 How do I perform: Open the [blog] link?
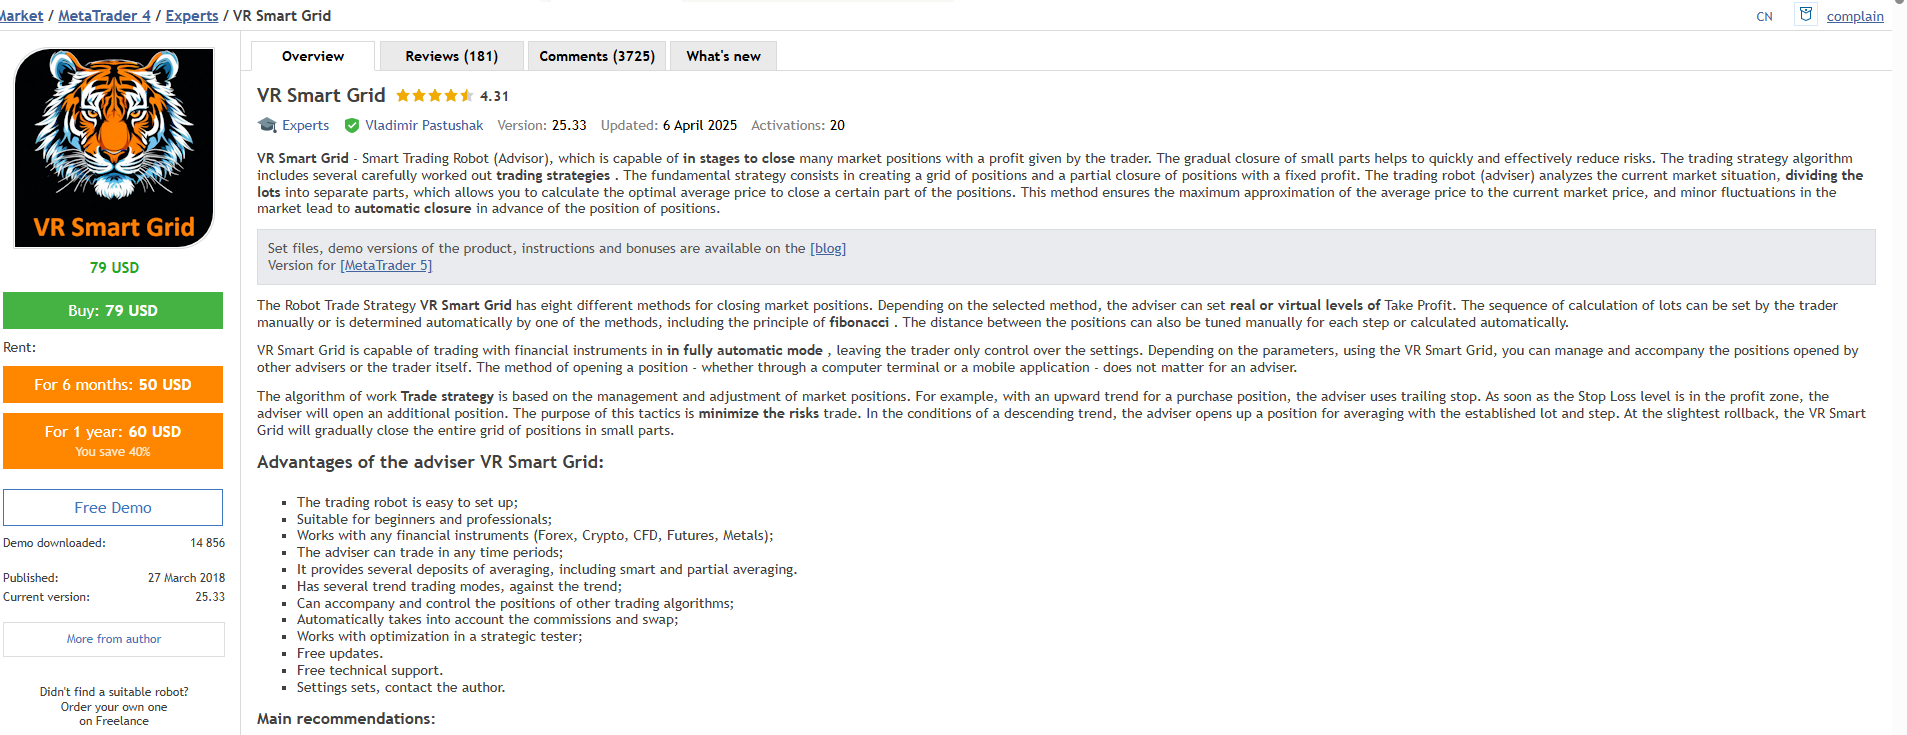(828, 248)
